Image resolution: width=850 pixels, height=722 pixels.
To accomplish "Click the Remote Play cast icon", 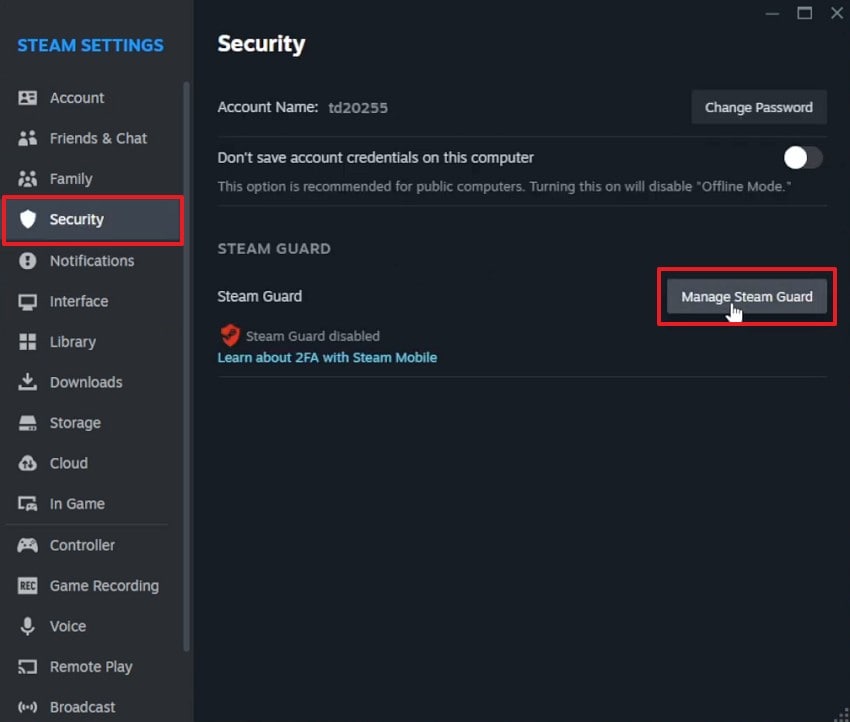I will click(x=28, y=667).
